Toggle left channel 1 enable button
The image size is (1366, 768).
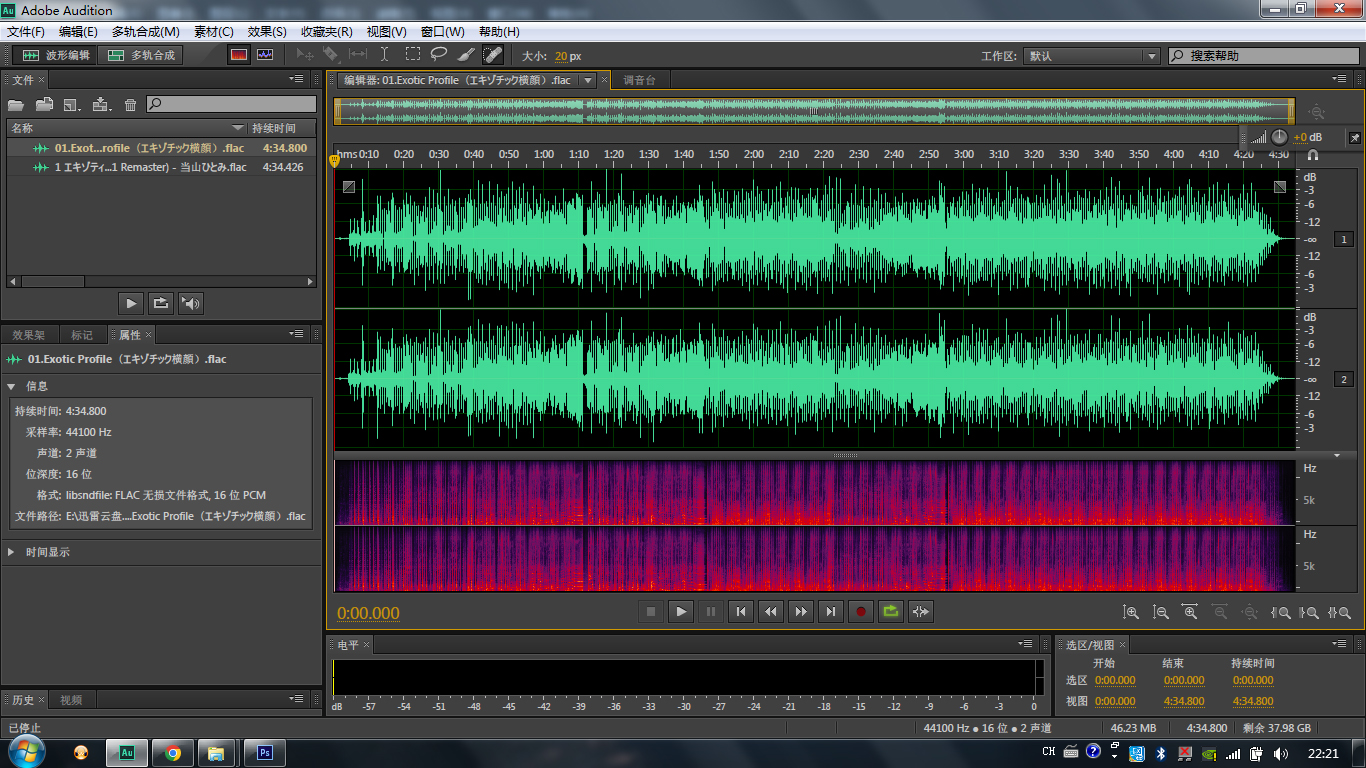click(1344, 239)
